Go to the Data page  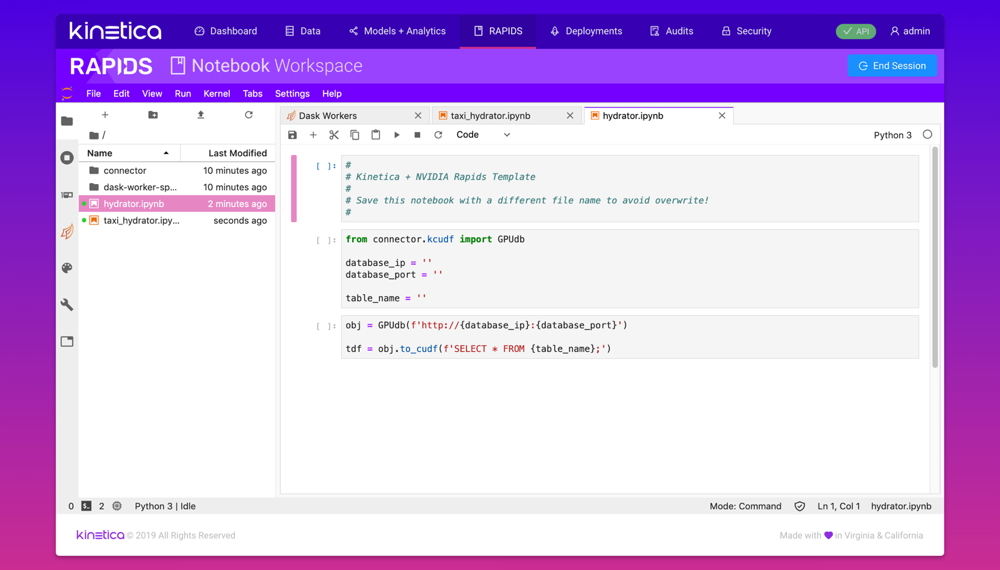pyautogui.click(x=303, y=31)
